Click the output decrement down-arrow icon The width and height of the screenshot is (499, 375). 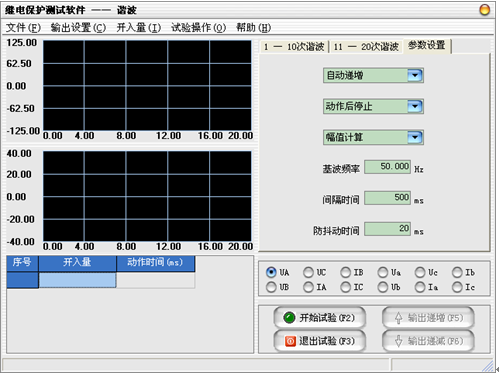pyautogui.click(x=398, y=341)
